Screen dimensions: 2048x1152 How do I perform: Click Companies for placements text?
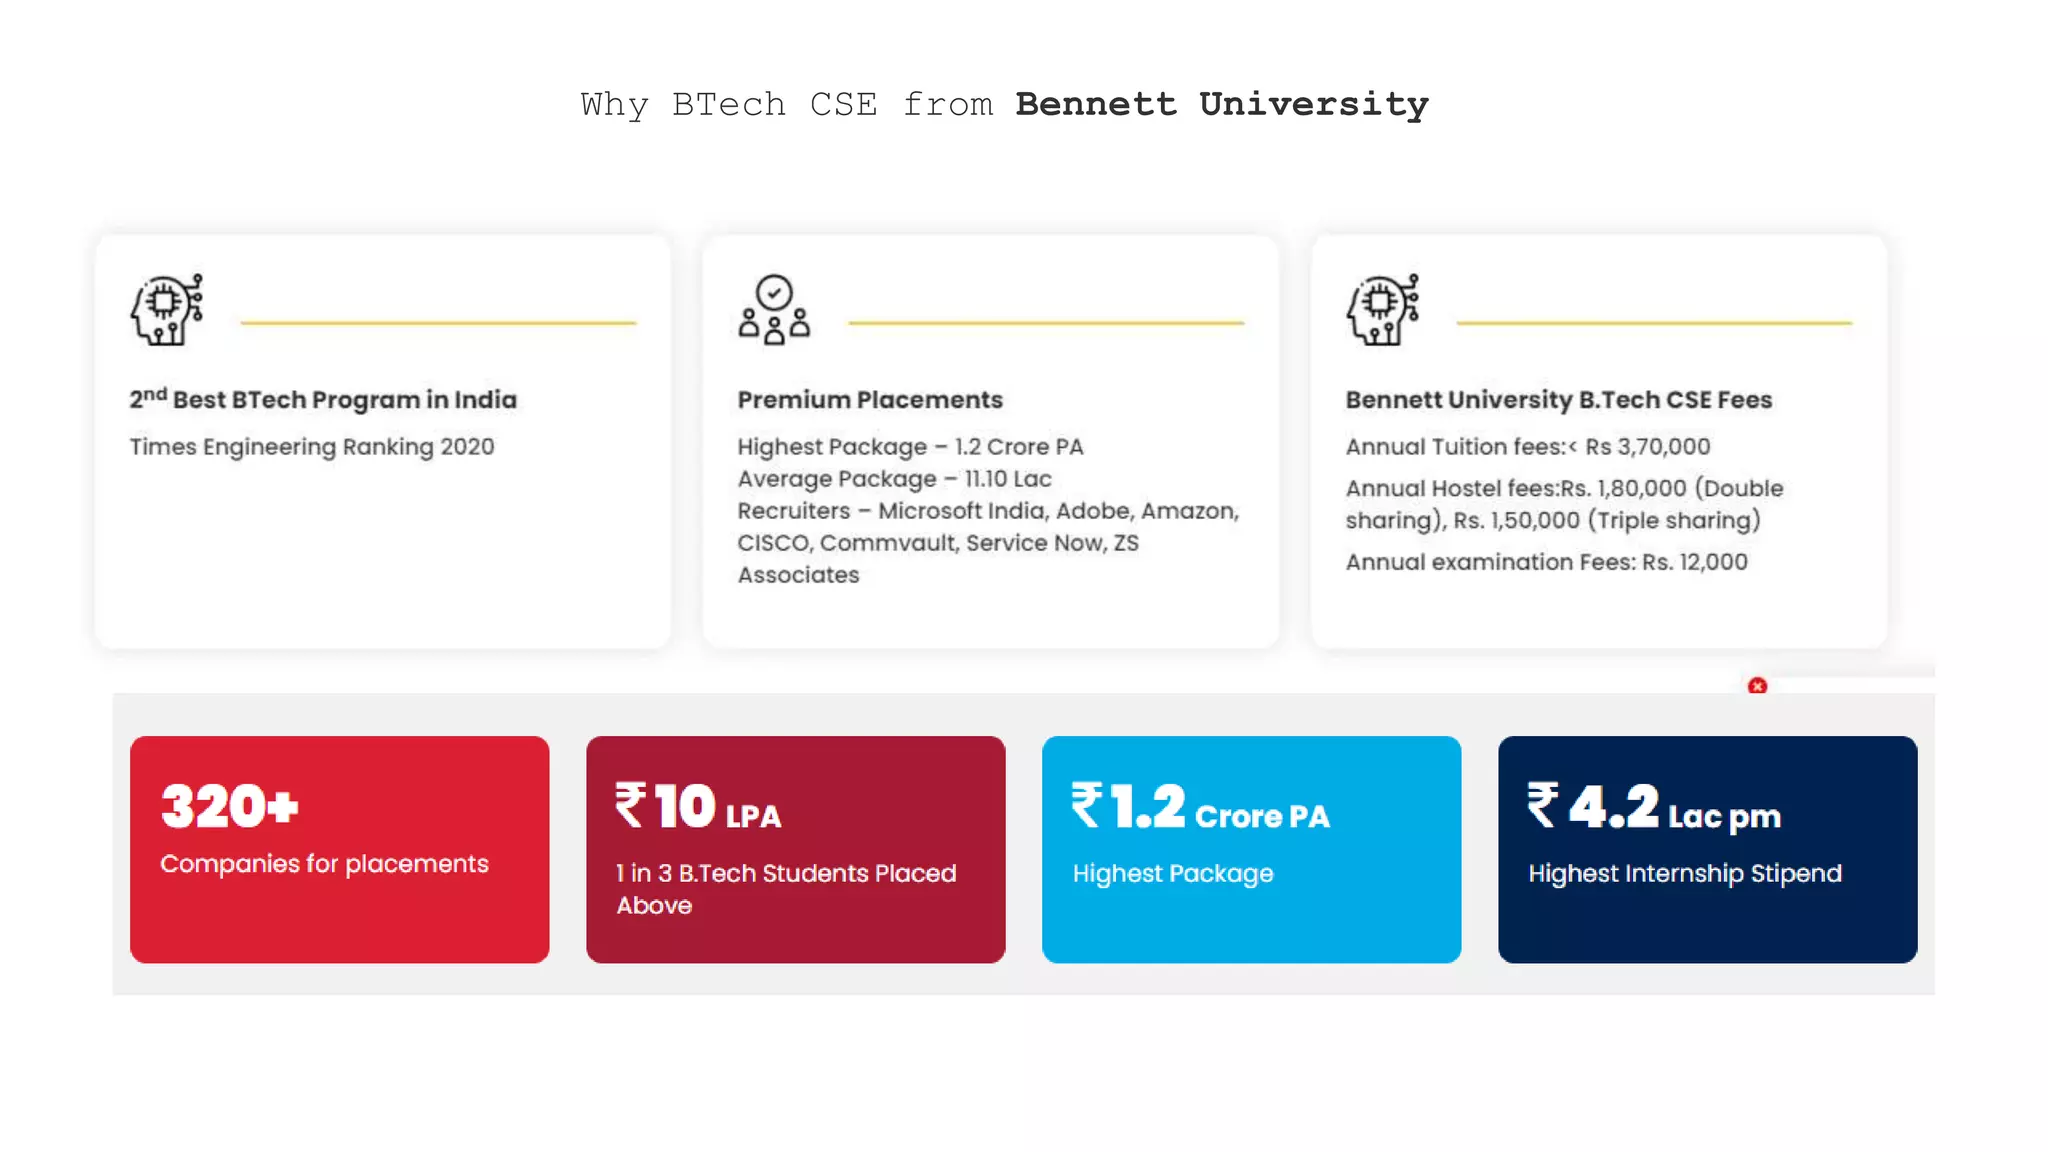[324, 864]
